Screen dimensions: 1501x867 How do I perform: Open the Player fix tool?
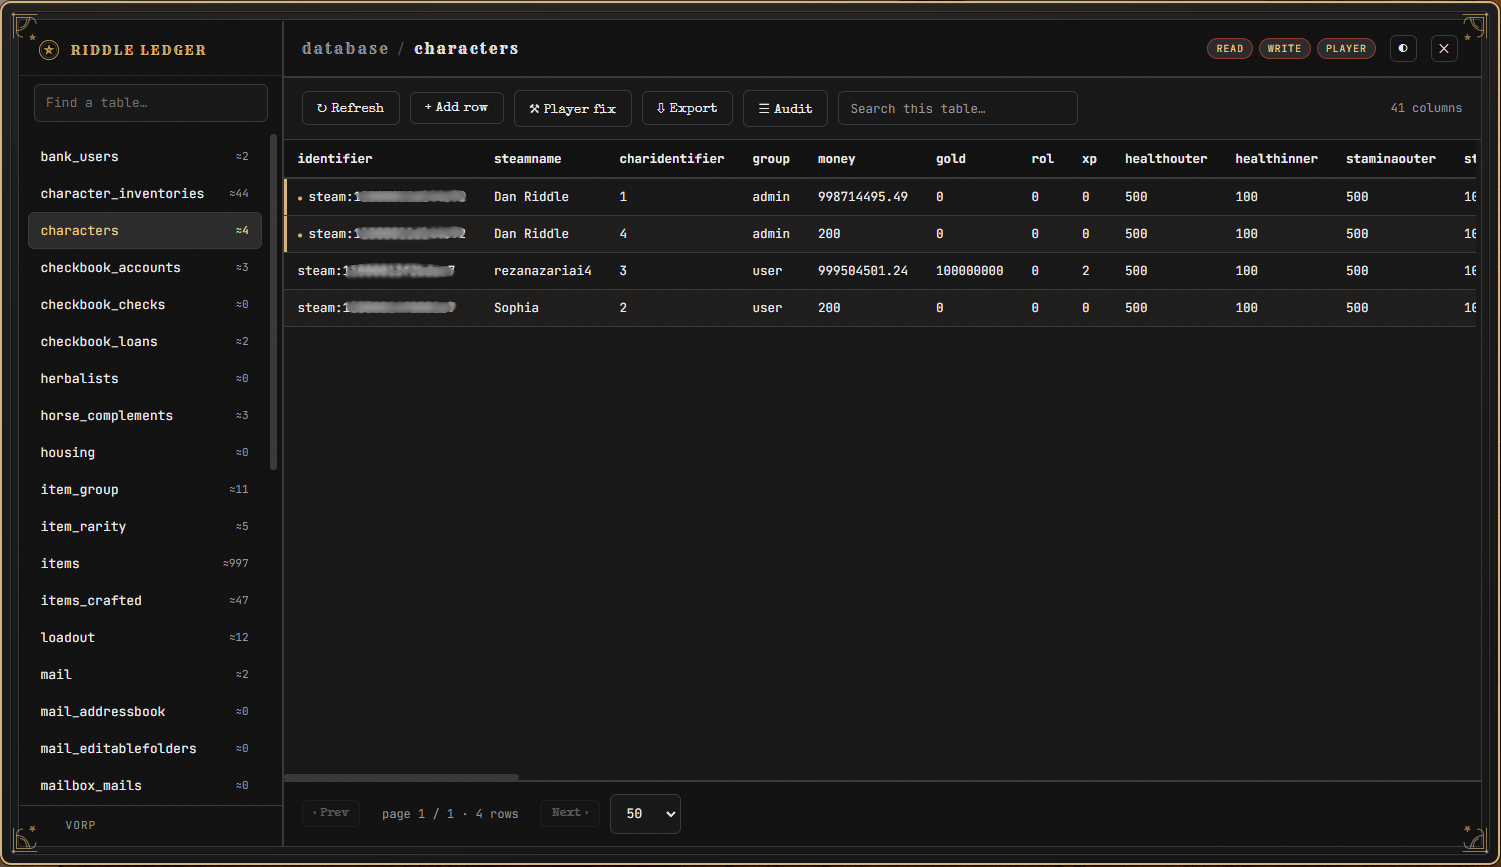point(573,109)
